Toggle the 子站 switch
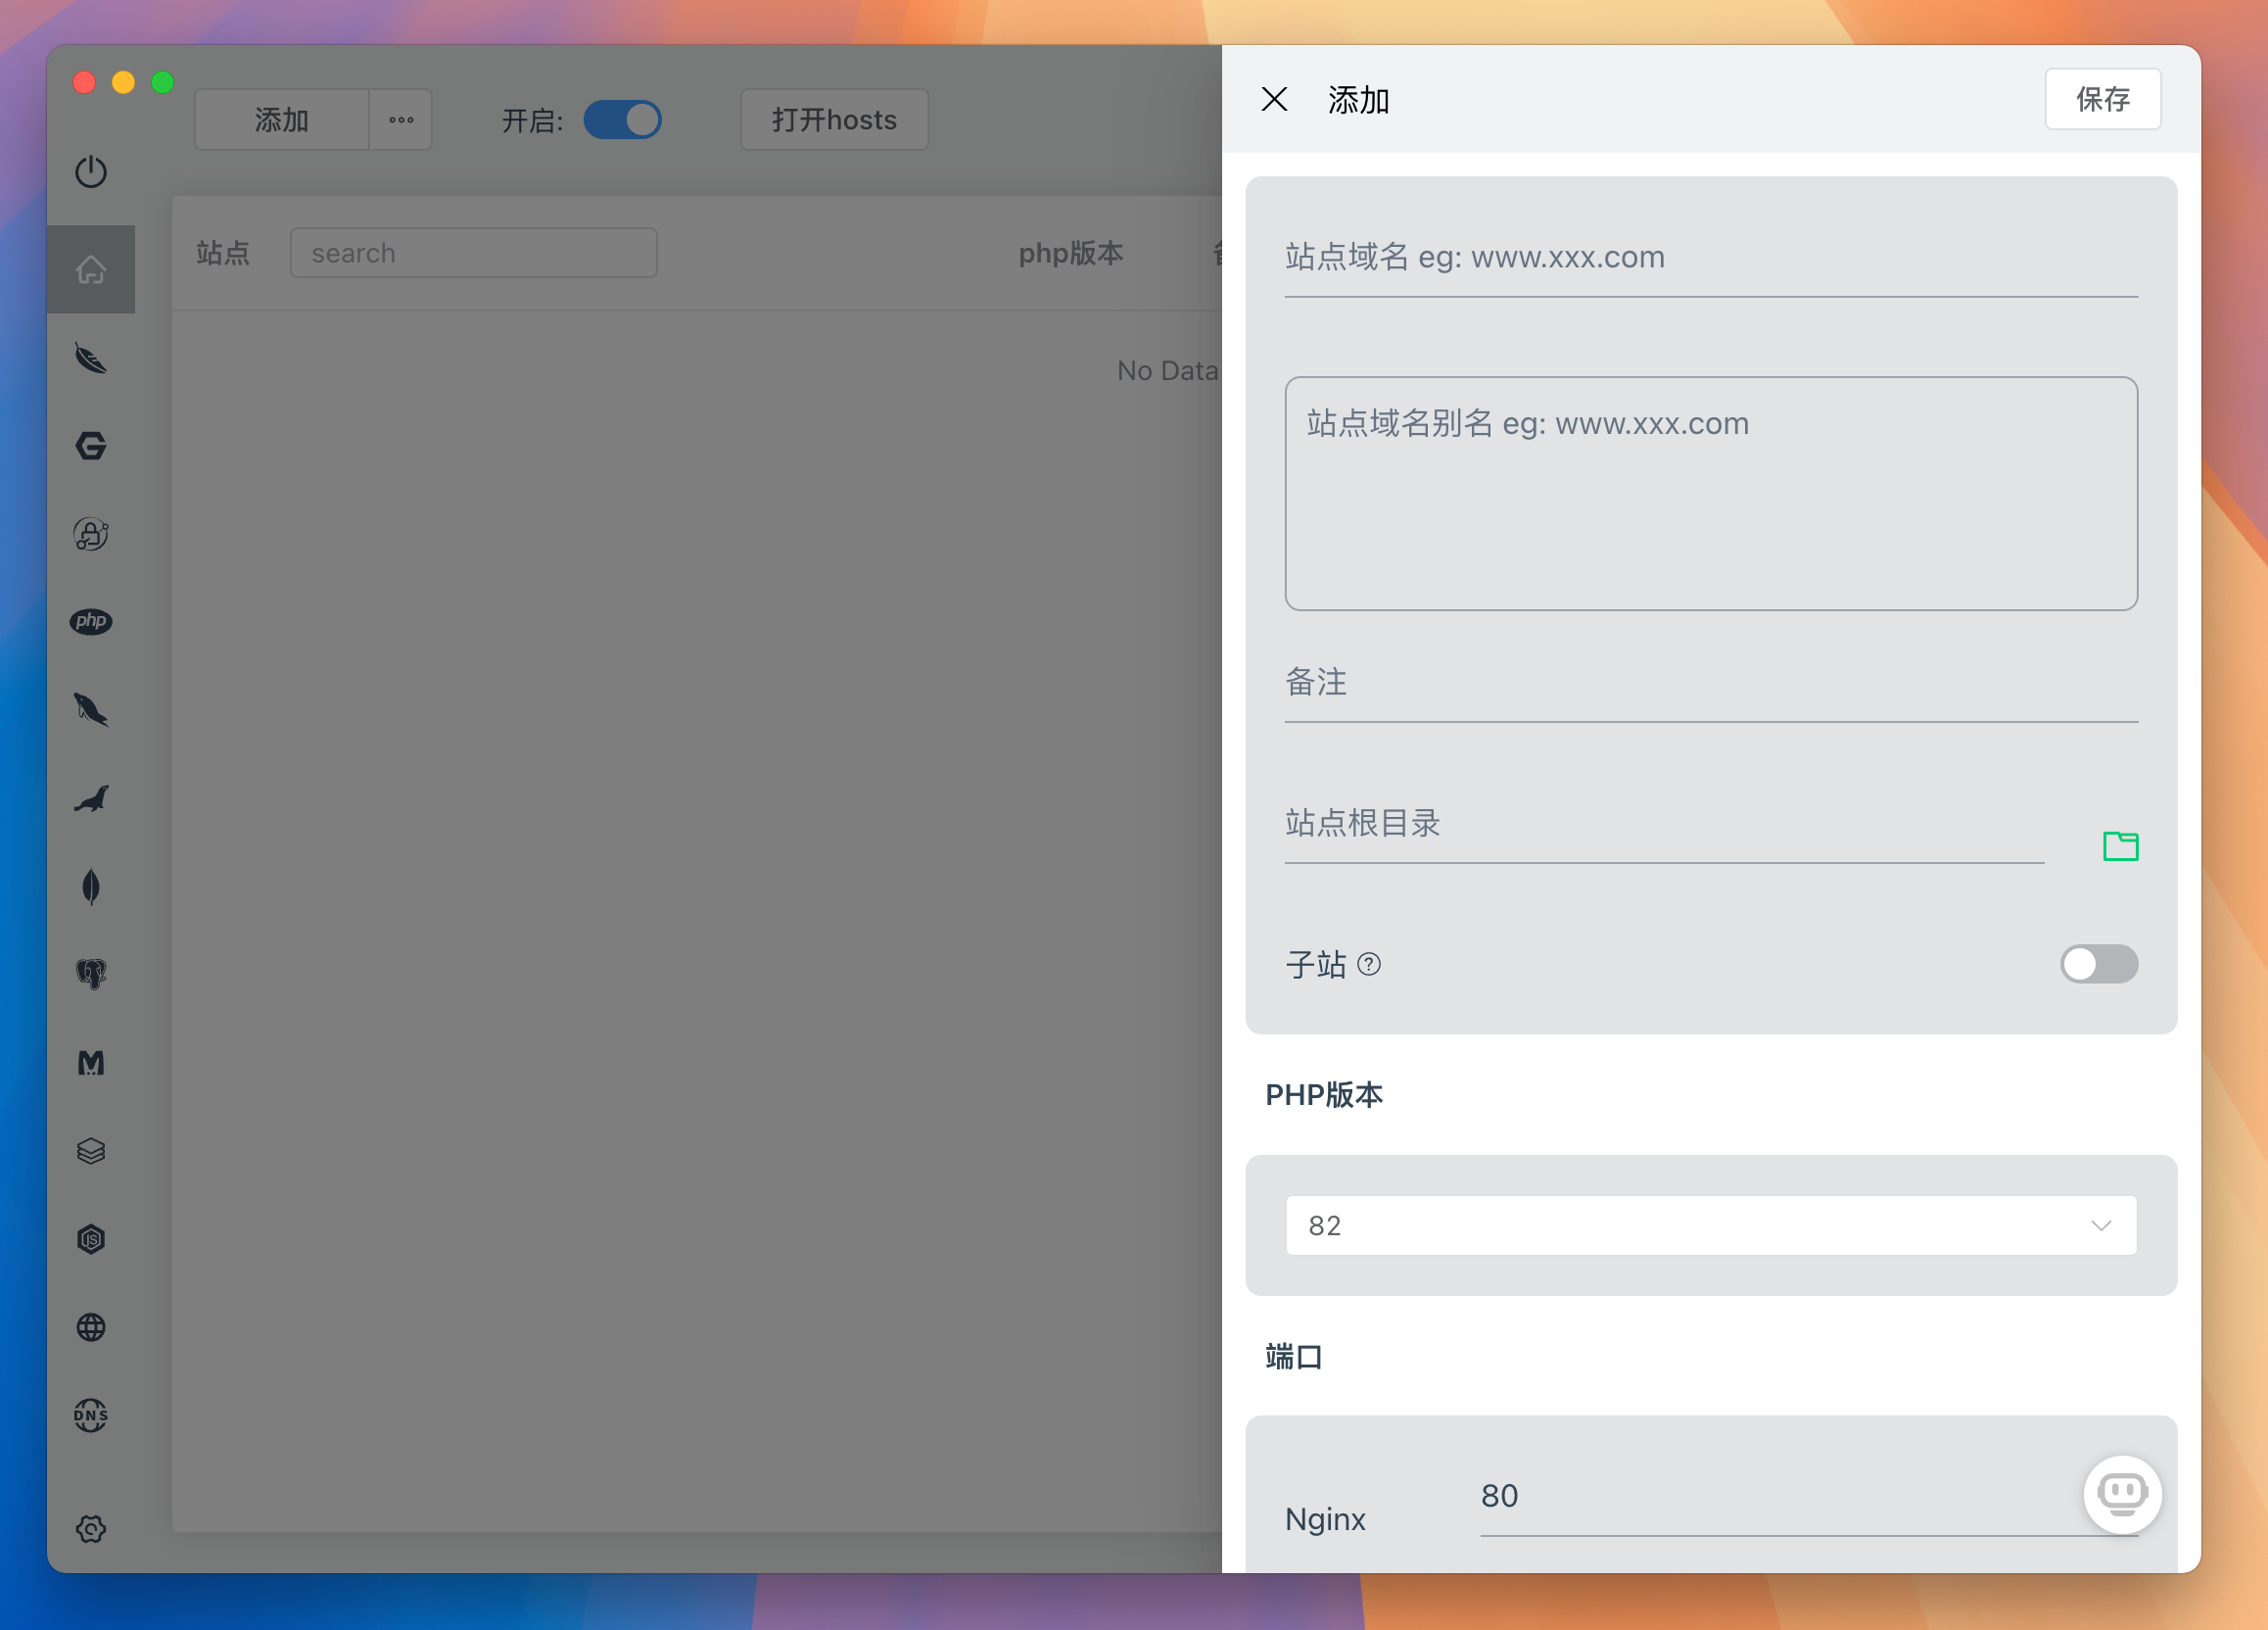 click(2098, 964)
